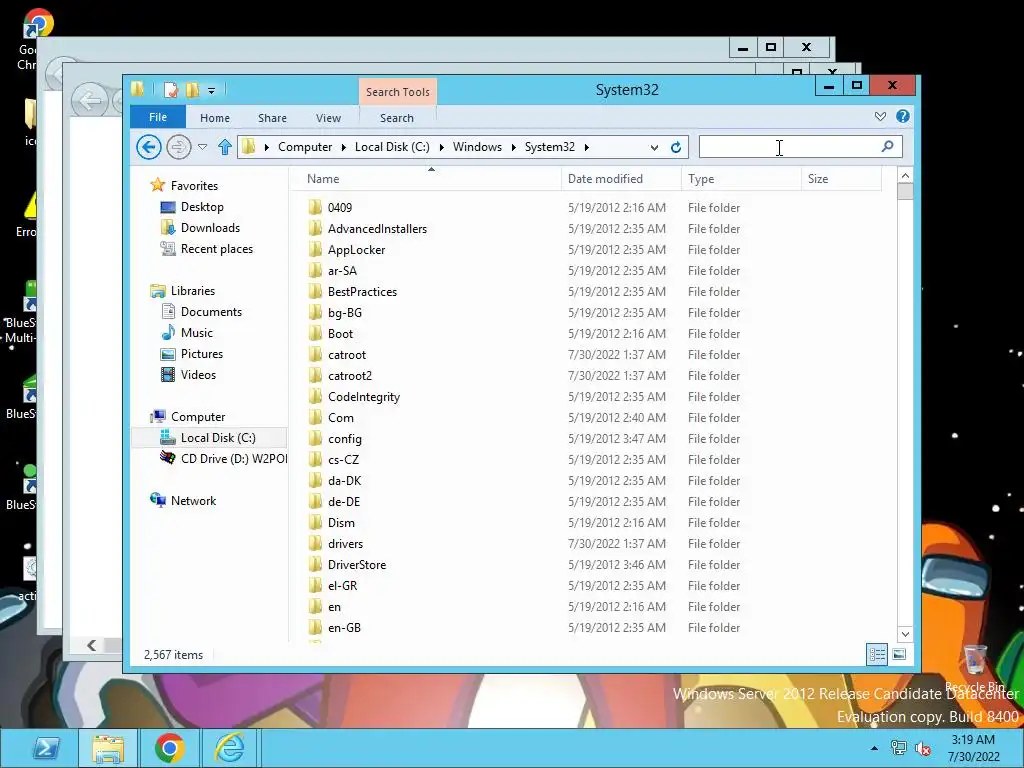Sort by the Type column header
This screenshot has width=1024, height=768.
pyautogui.click(x=741, y=179)
